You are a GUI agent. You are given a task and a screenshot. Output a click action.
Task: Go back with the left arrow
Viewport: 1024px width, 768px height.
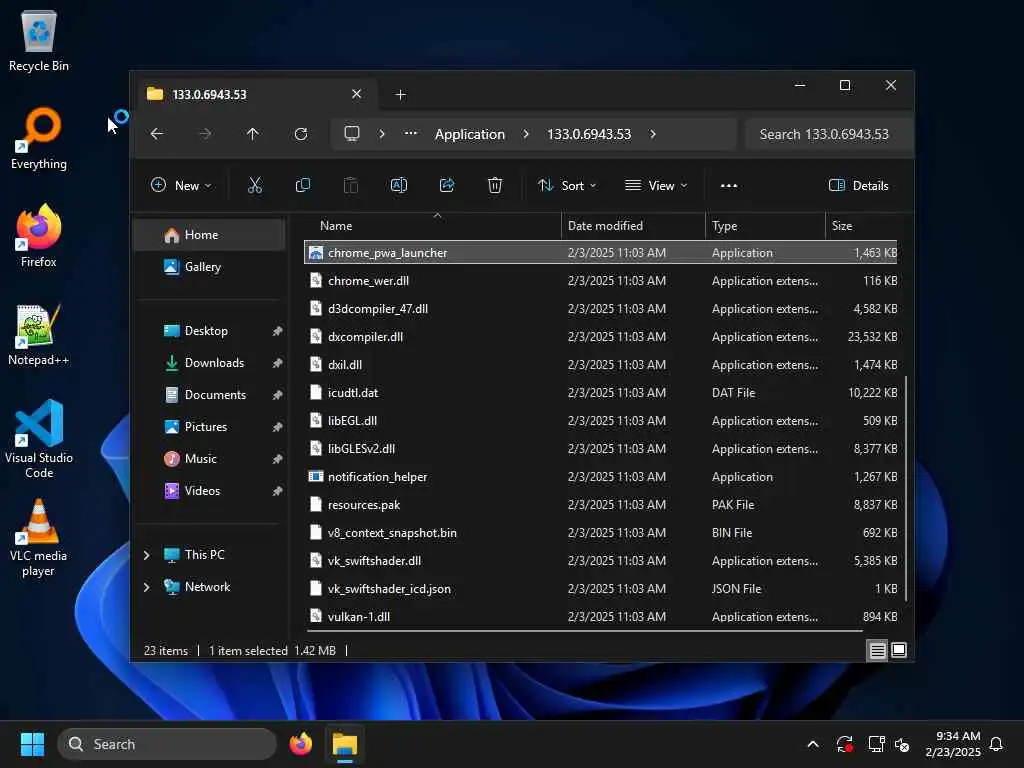pos(157,134)
